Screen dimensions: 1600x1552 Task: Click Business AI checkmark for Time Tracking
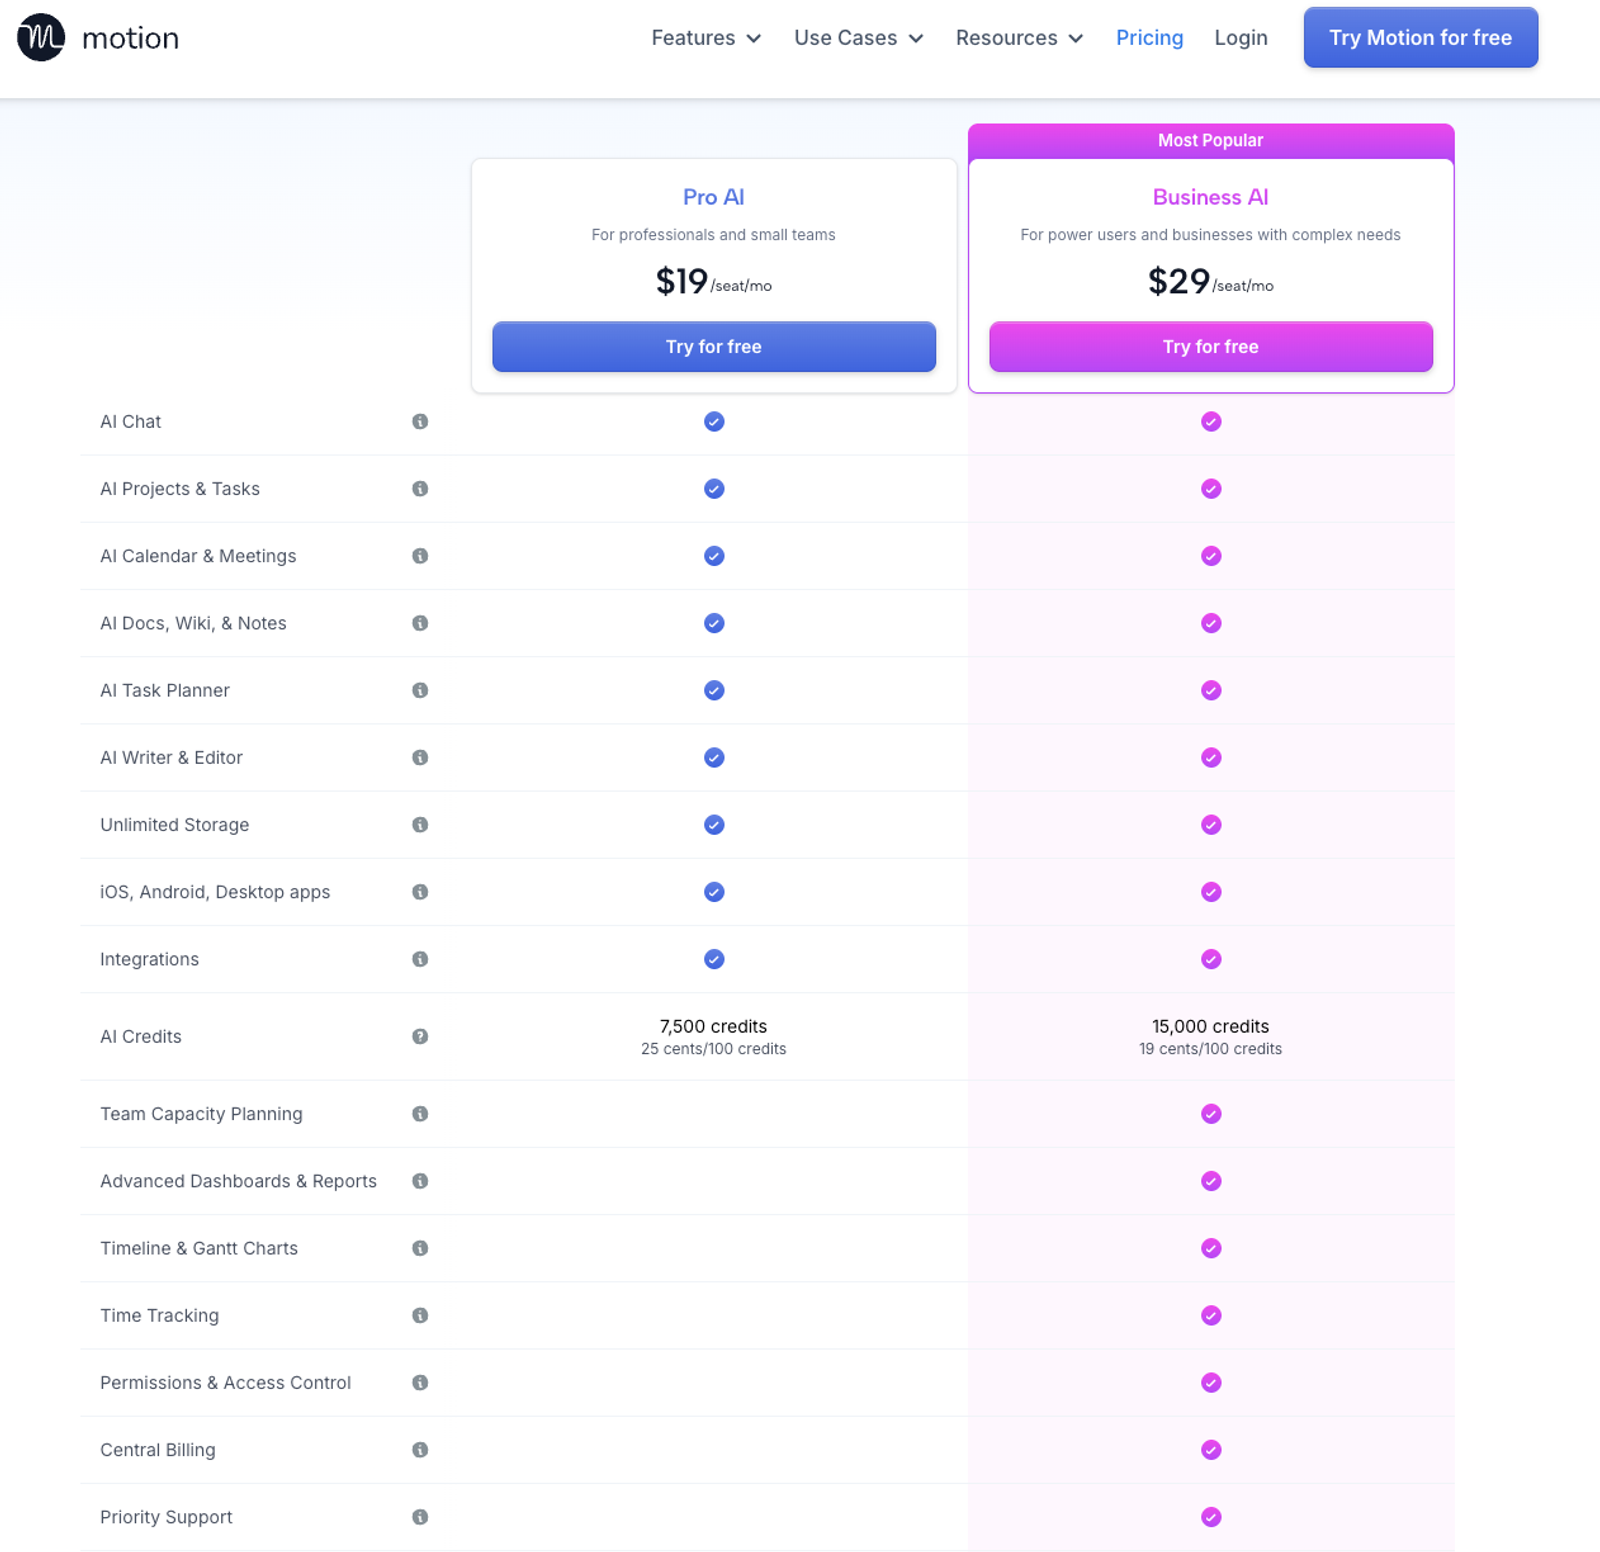tap(1211, 1315)
